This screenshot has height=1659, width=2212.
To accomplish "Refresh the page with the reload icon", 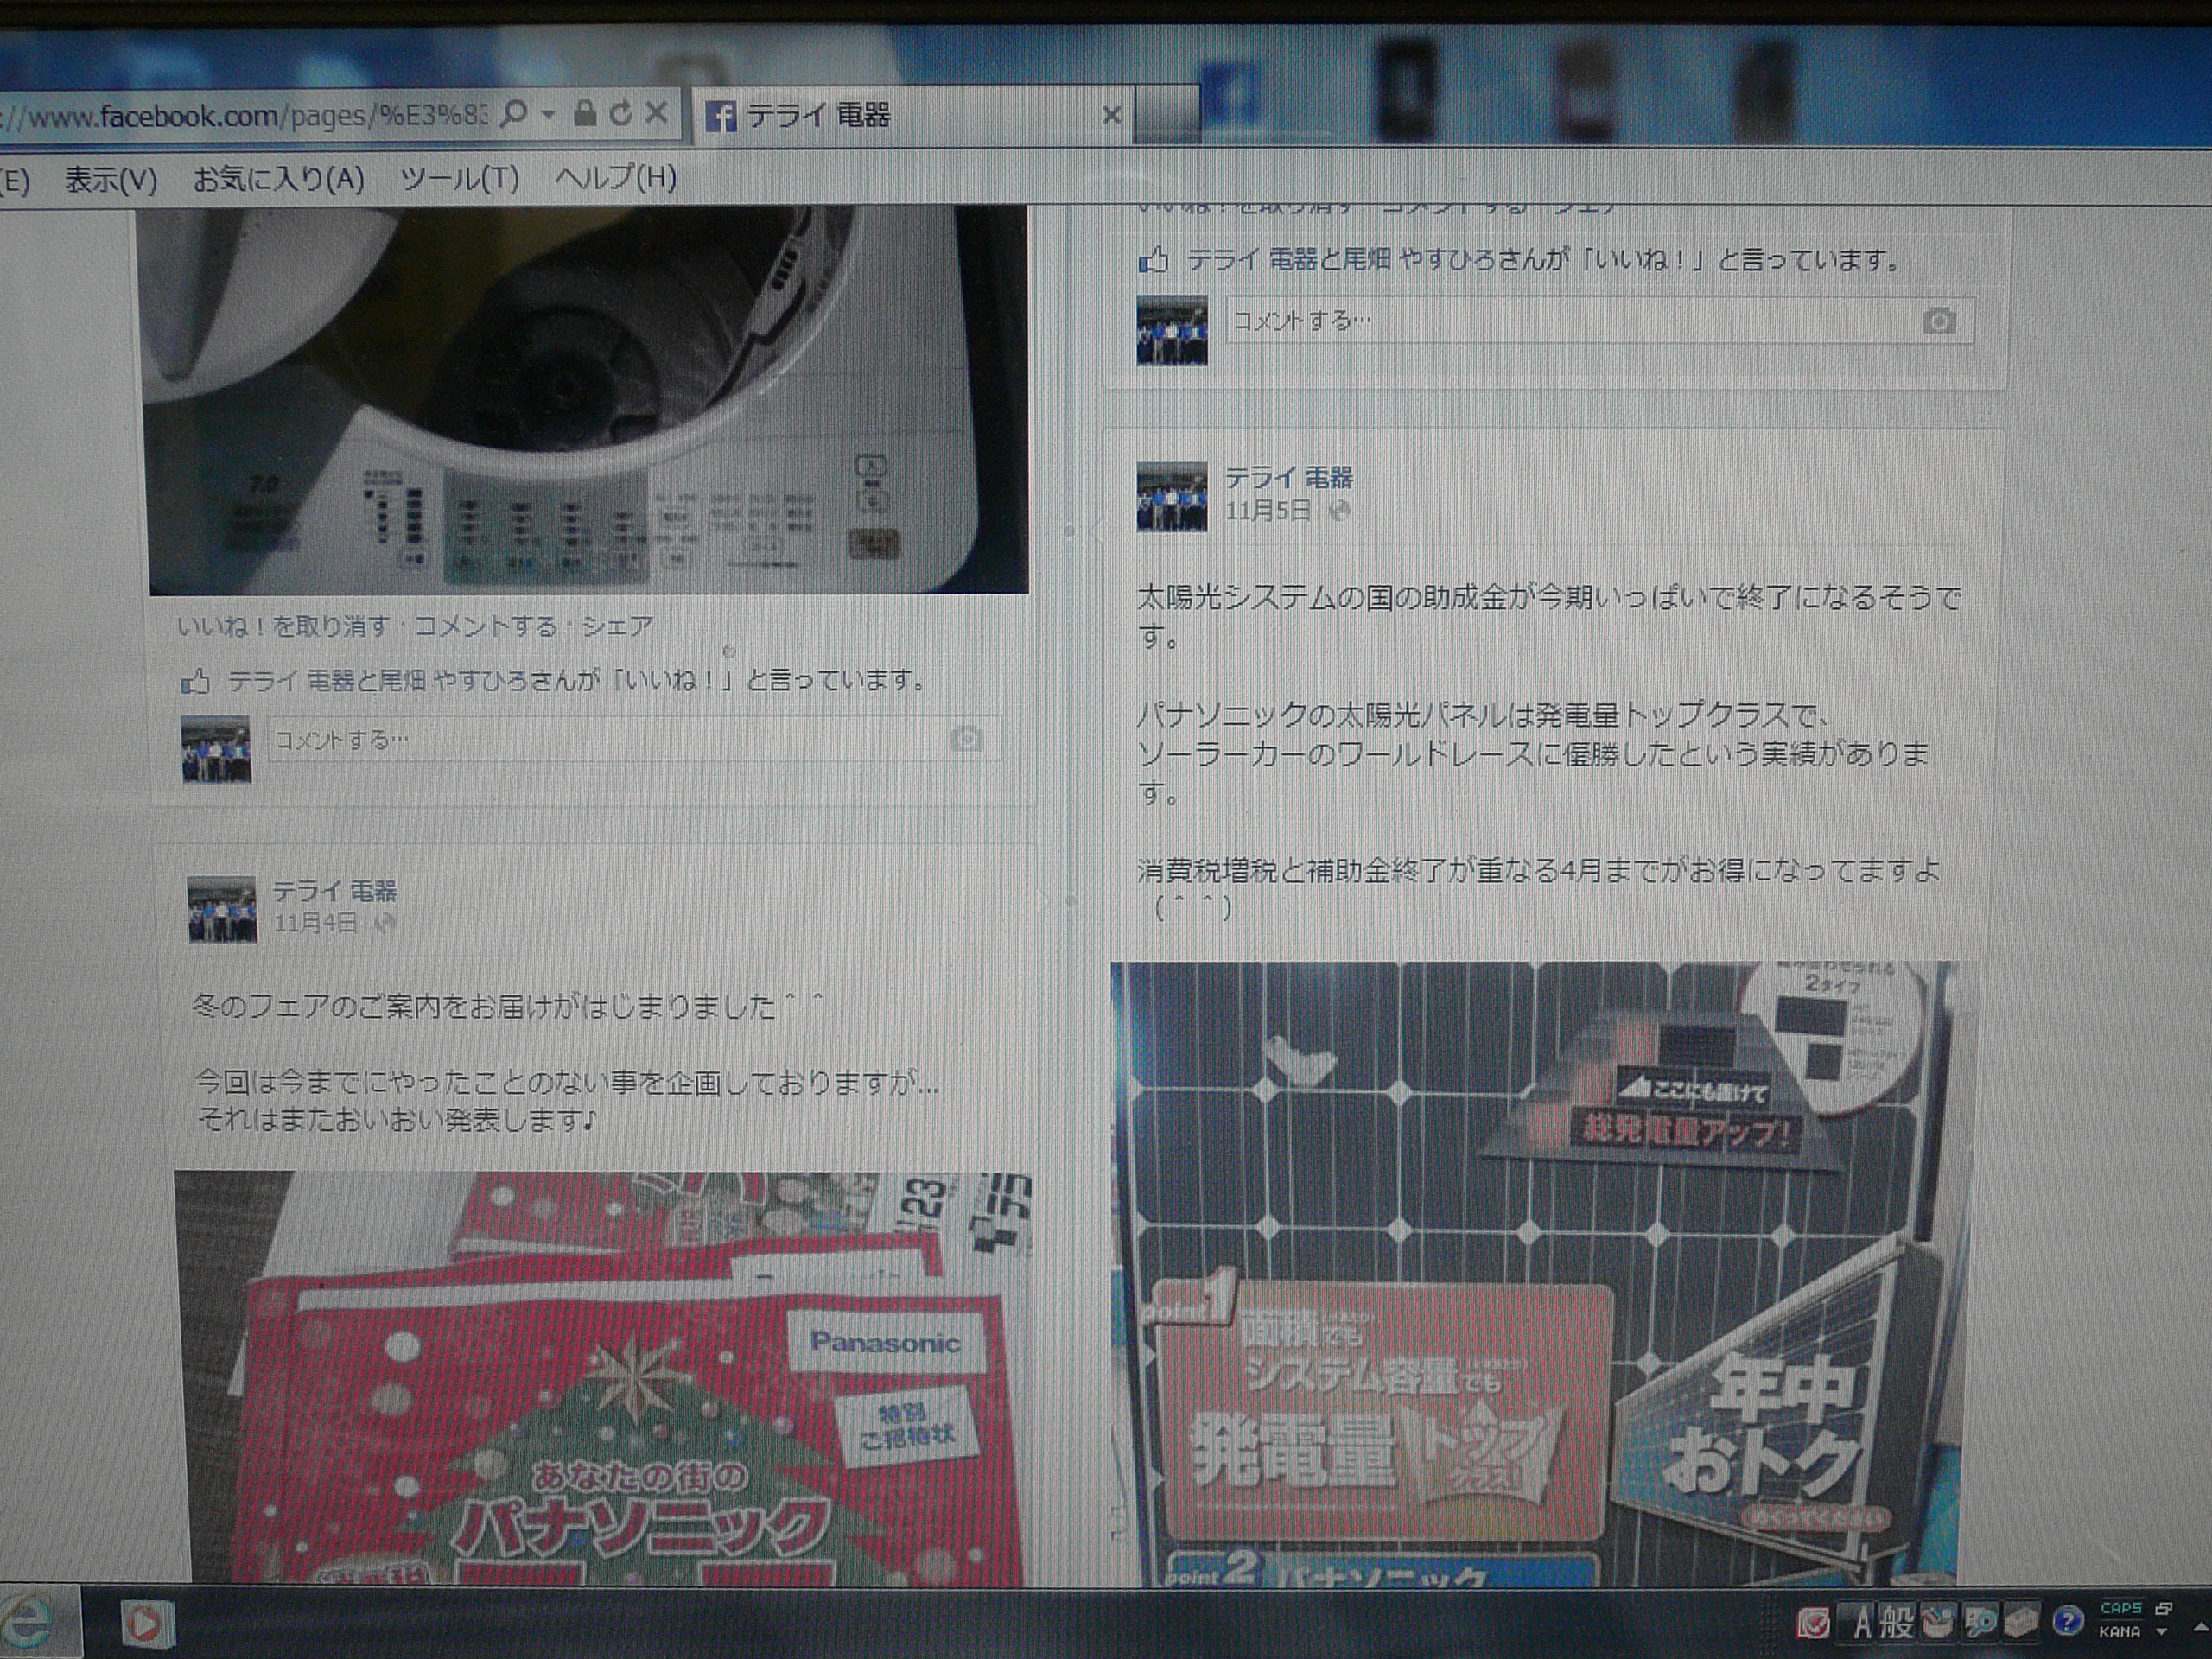I will pos(620,114).
